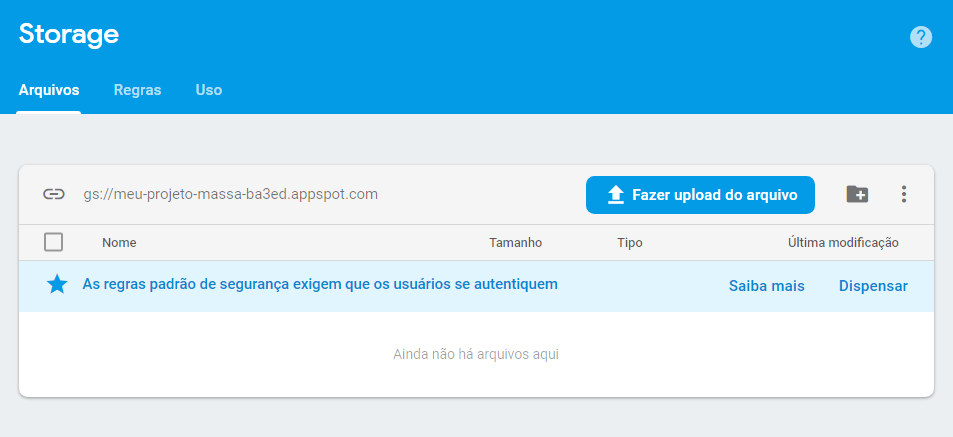Click the Última modificação column header
Screen dimensions: 953x437
(x=843, y=243)
